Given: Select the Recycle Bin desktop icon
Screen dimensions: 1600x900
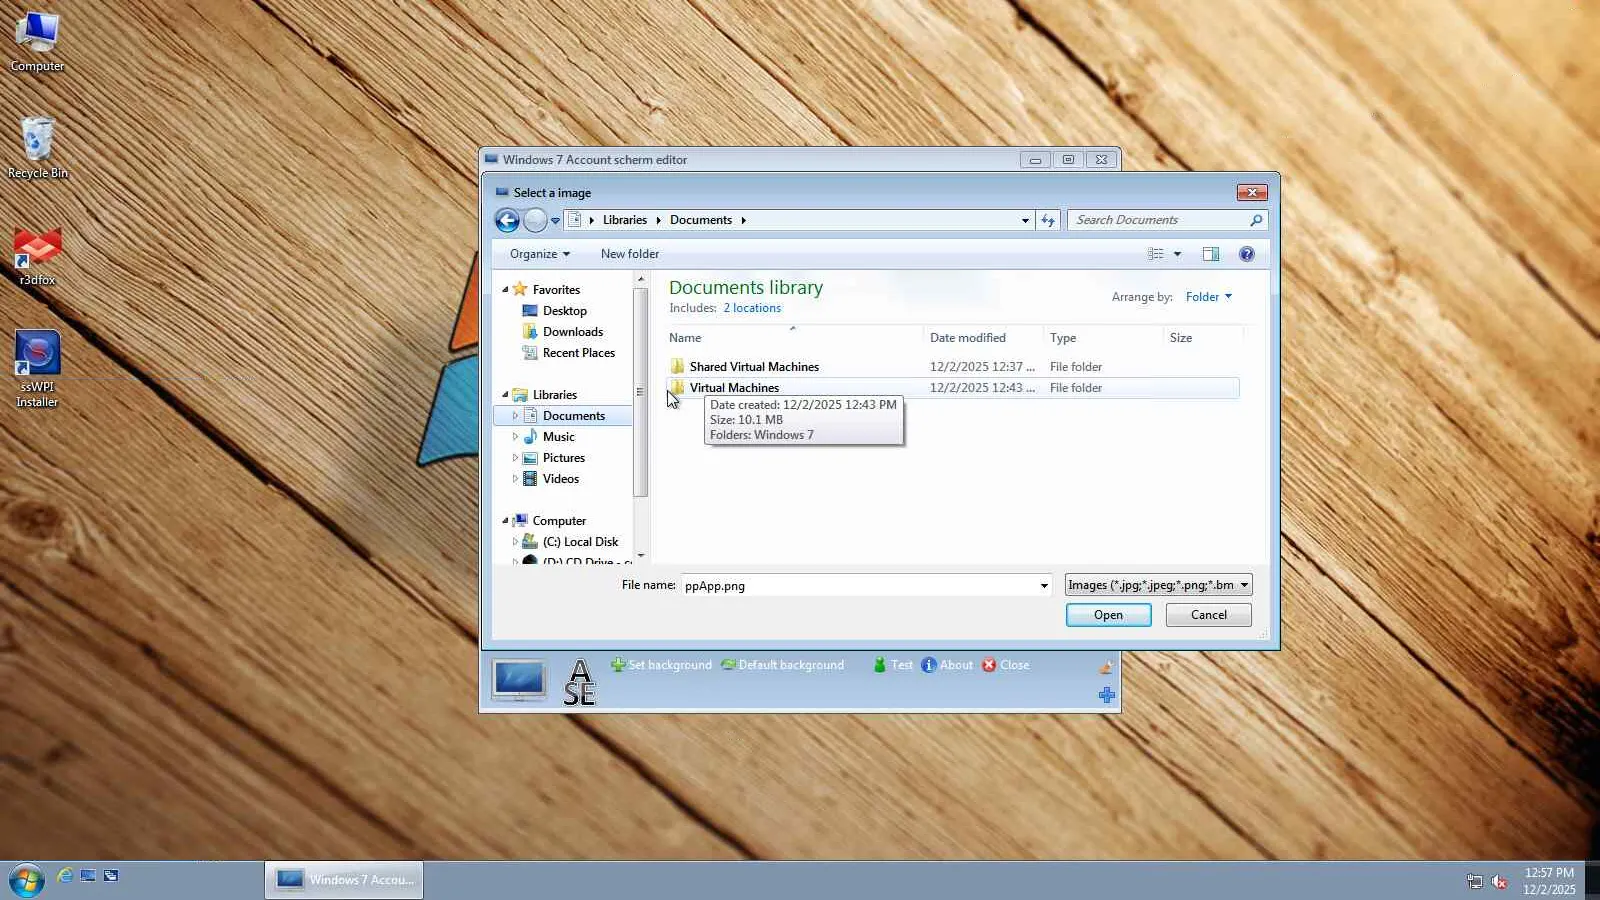Looking at the screenshot, I should coord(37,148).
